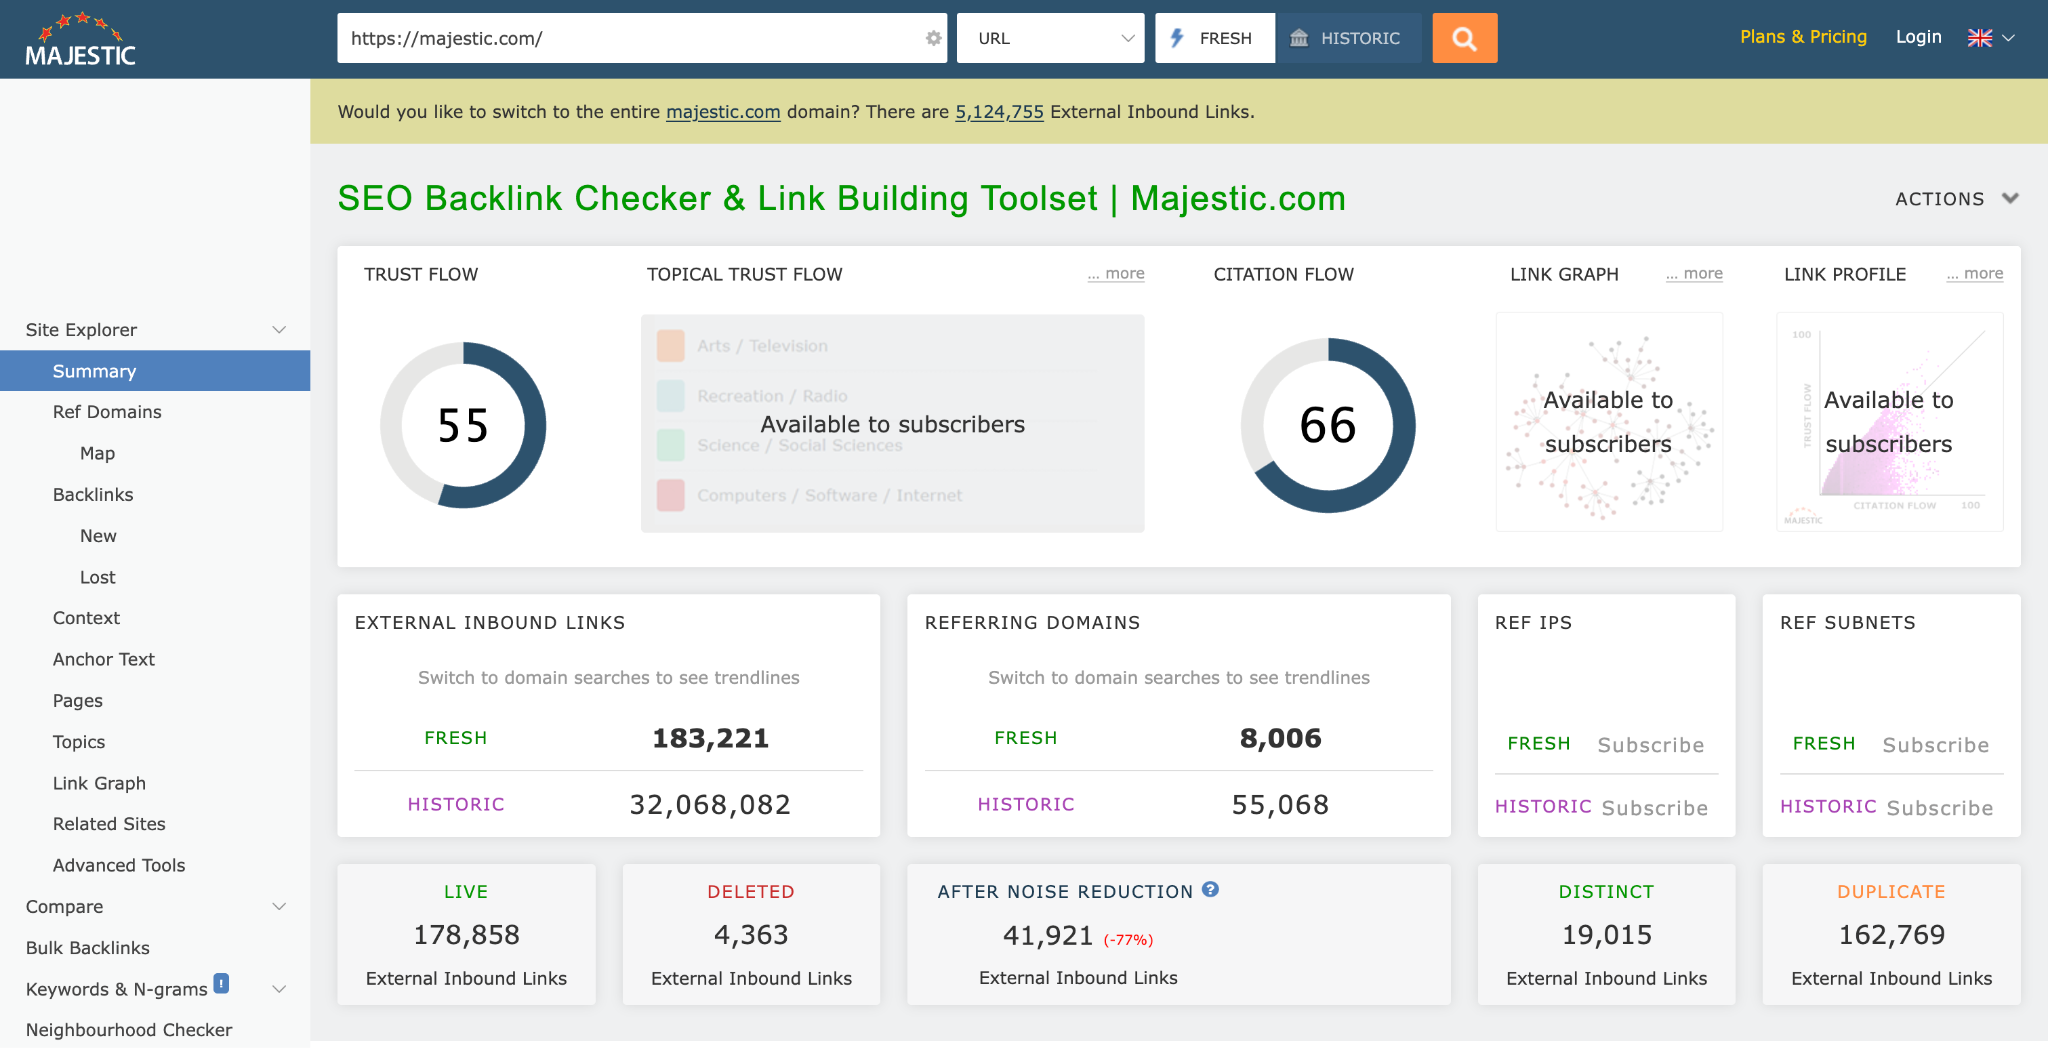Image resolution: width=2048 pixels, height=1048 pixels.
Task: Click Ref Subnets HISTORIC Subscribe link
Action: (1940, 808)
